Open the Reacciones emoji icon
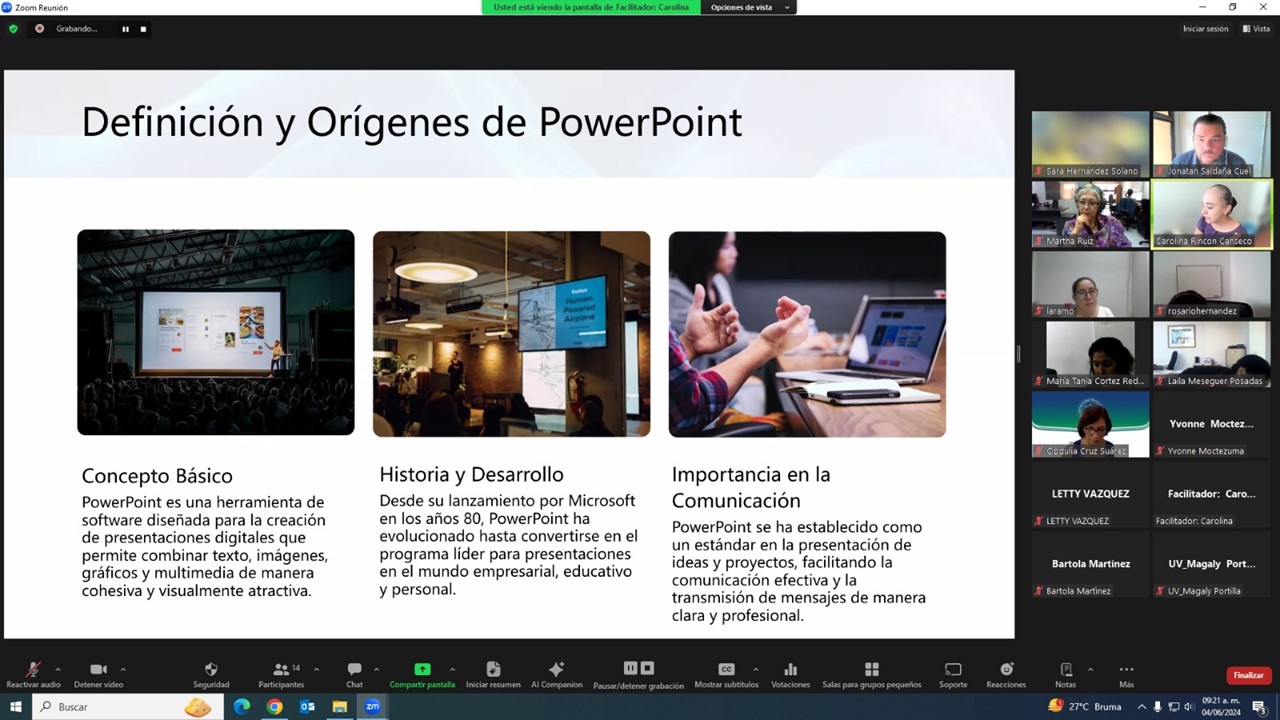The height and width of the screenshot is (720, 1280). [x=1006, y=670]
